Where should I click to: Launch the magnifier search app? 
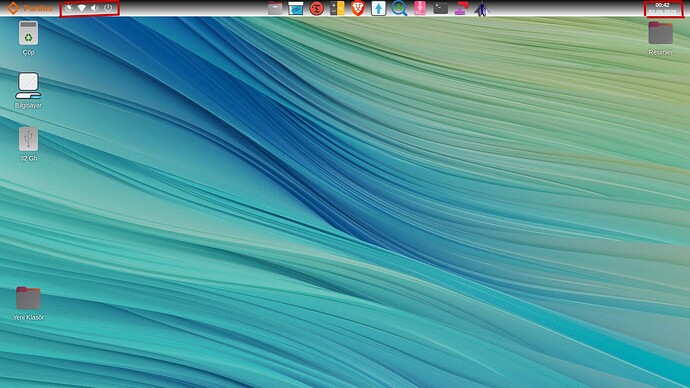[x=399, y=8]
